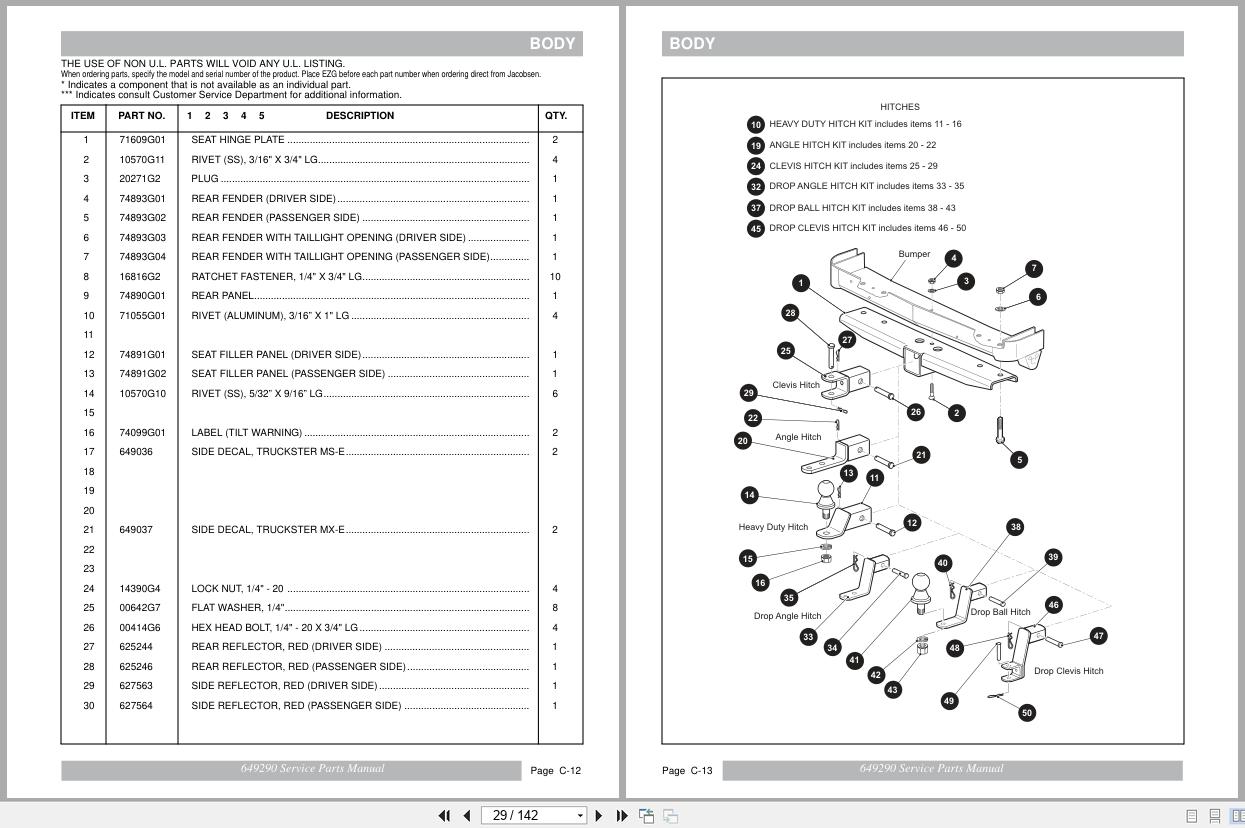Click 'REAR FENDER (DRIVER SIDE)' description

263,199
